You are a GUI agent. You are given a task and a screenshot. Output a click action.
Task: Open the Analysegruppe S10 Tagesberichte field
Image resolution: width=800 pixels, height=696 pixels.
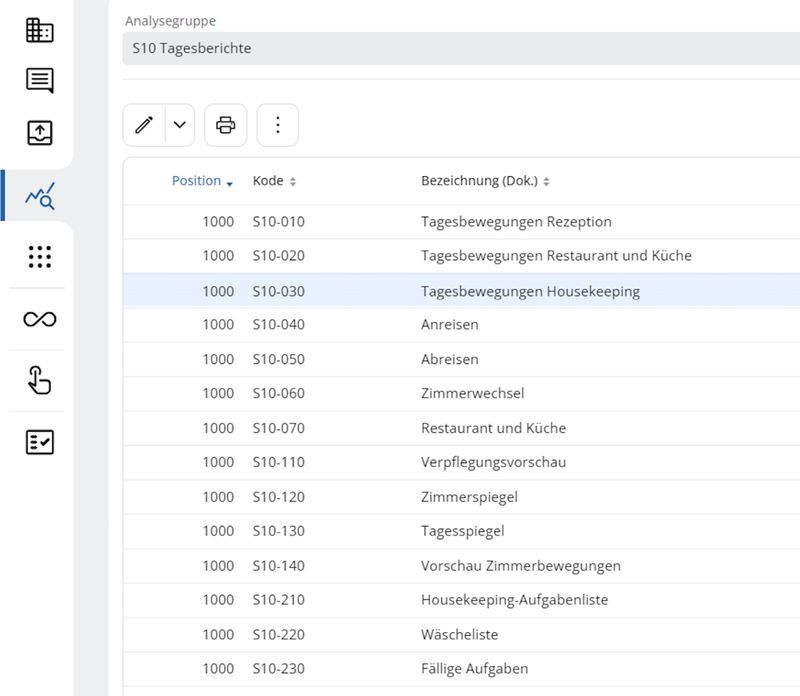(x=460, y=48)
